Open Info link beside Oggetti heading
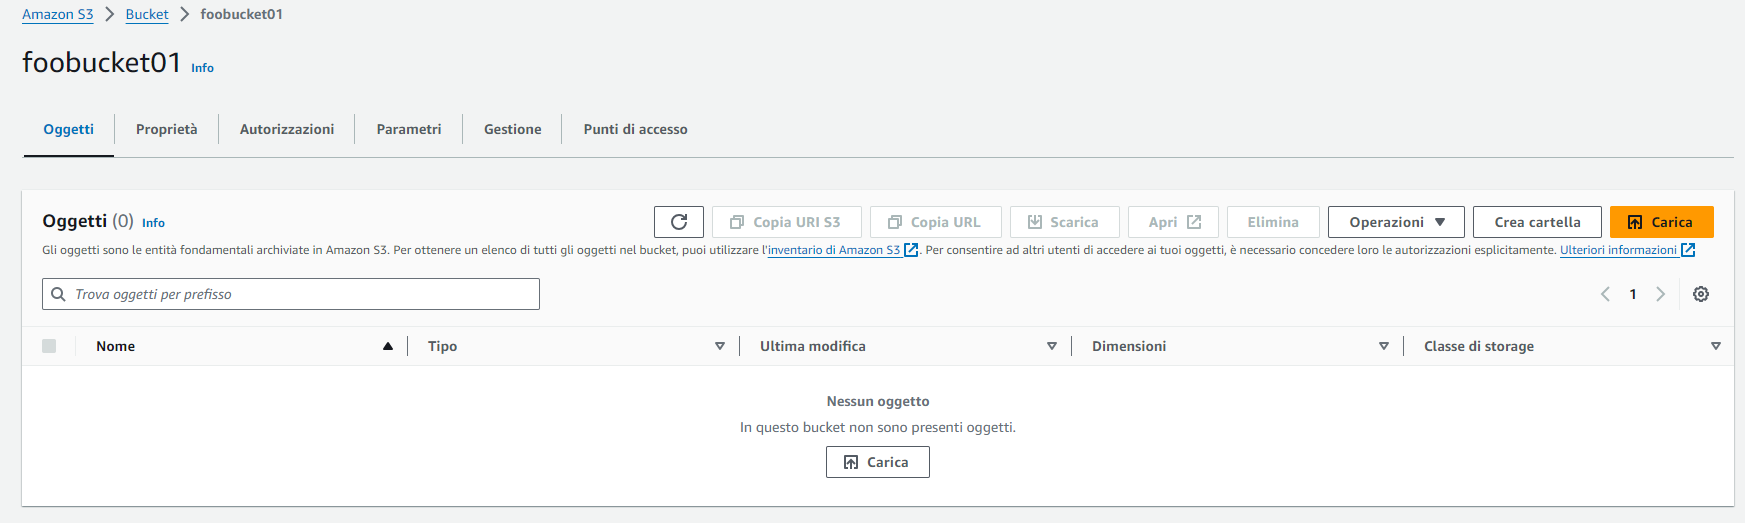Screen dimensions: 1745x523 pyautogui.click(x=153, y=223)
